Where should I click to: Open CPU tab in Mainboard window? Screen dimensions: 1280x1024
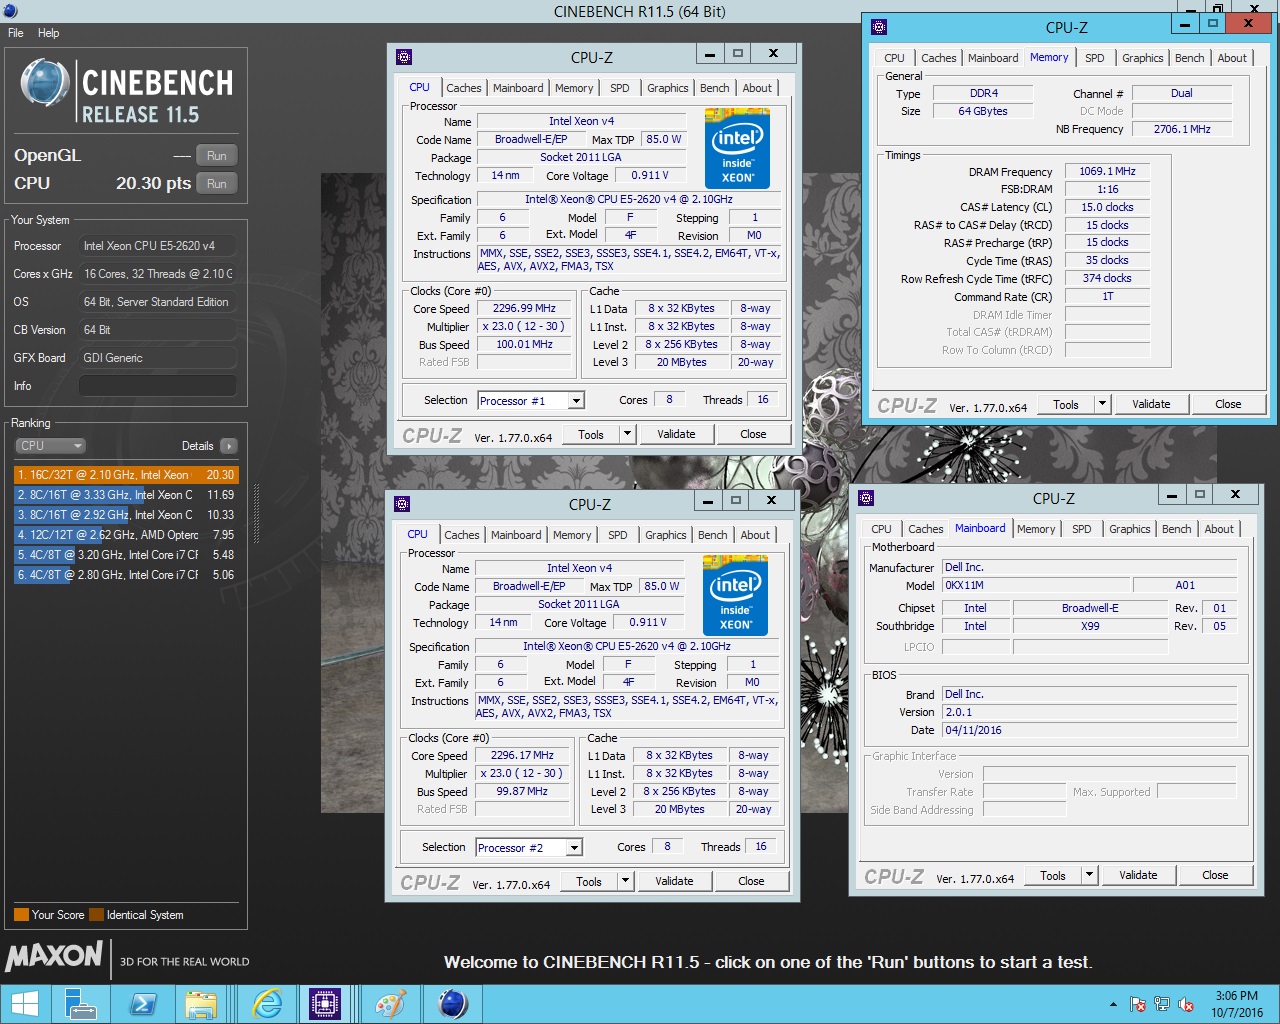881,529
